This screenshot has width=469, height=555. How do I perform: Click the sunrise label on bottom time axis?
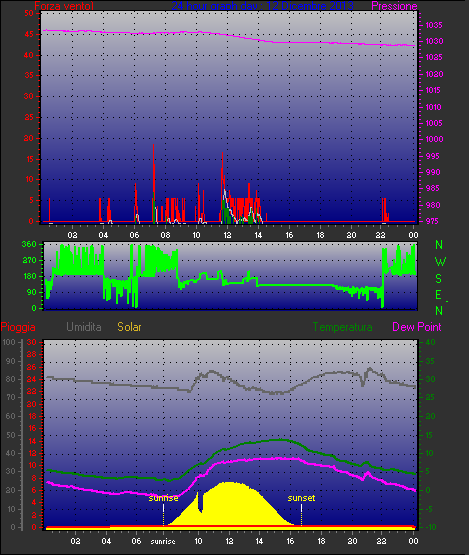coord(163,542)
